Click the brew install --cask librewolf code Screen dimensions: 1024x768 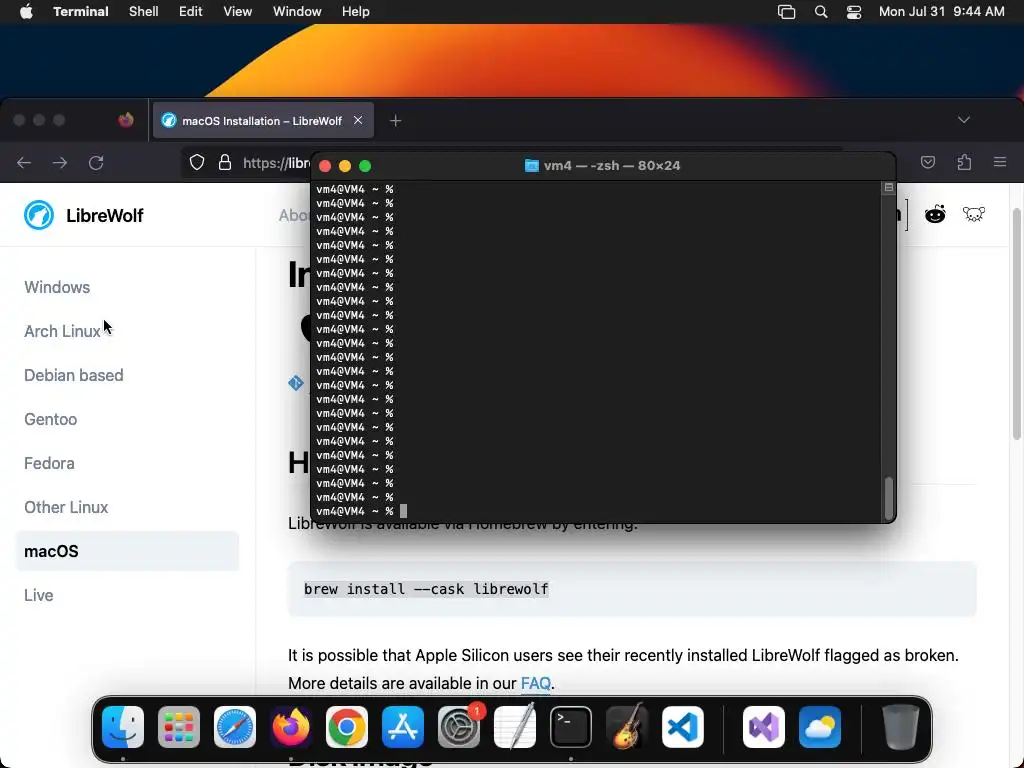[426, 589]
